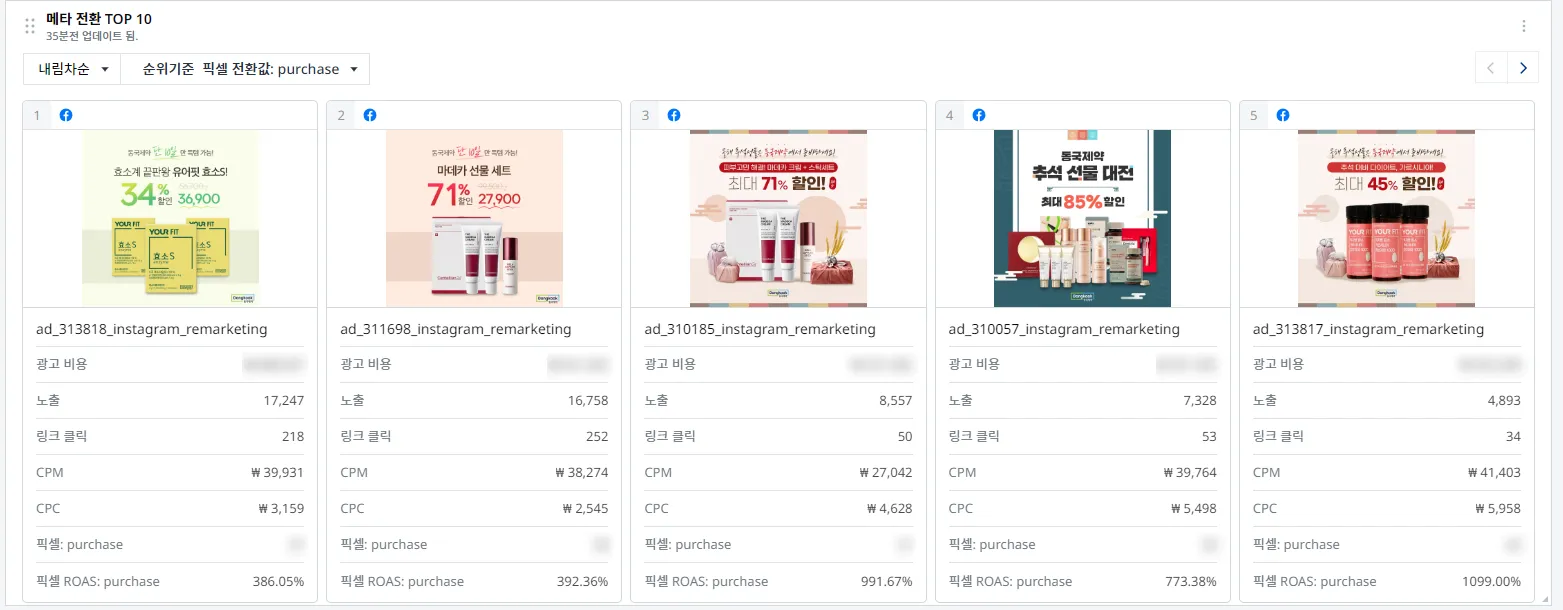
Task: Click the CPM value ₩39,764
Action: click(x=1191, y=472)
